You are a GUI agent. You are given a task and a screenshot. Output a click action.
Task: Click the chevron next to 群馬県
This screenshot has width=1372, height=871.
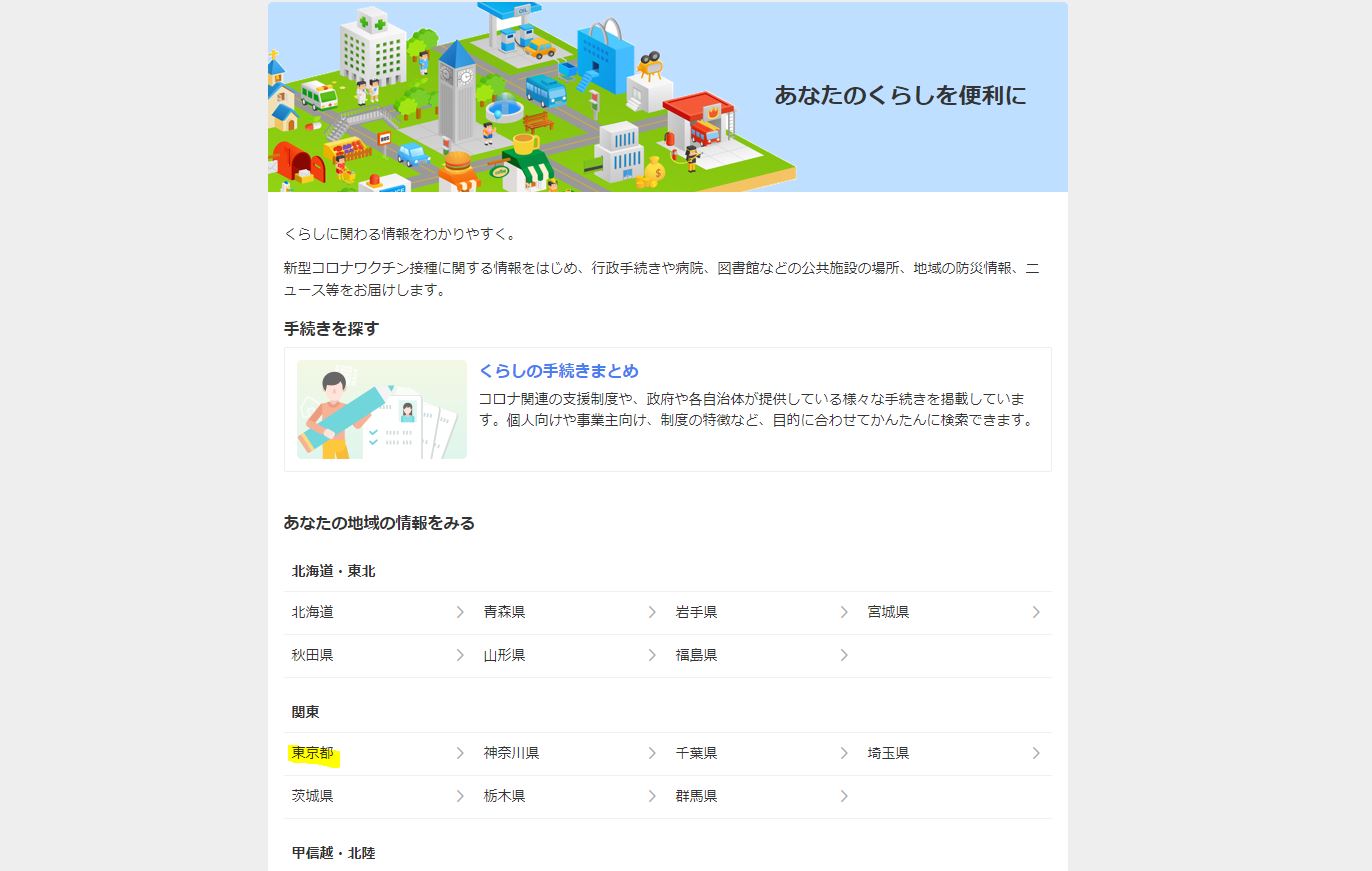844,796
